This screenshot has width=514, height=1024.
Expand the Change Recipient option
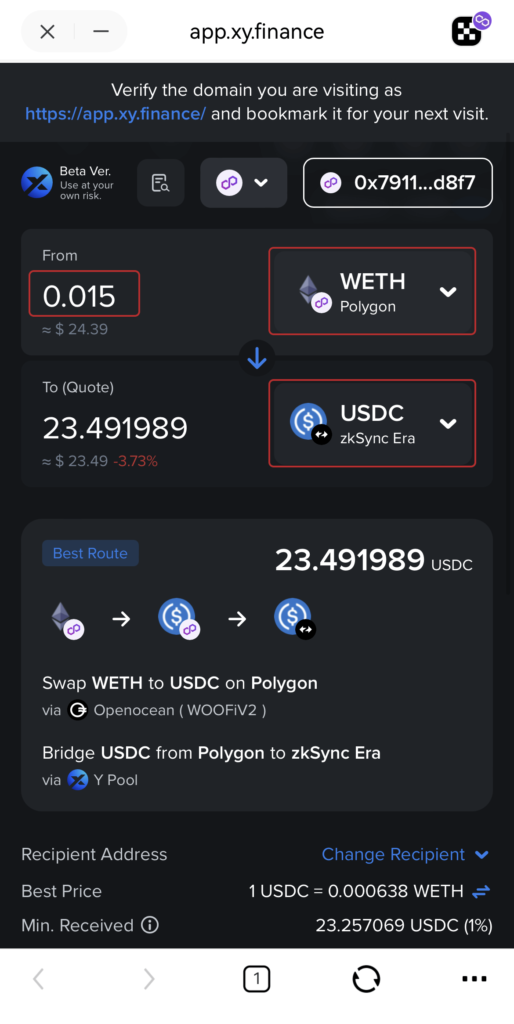(406, 854)
